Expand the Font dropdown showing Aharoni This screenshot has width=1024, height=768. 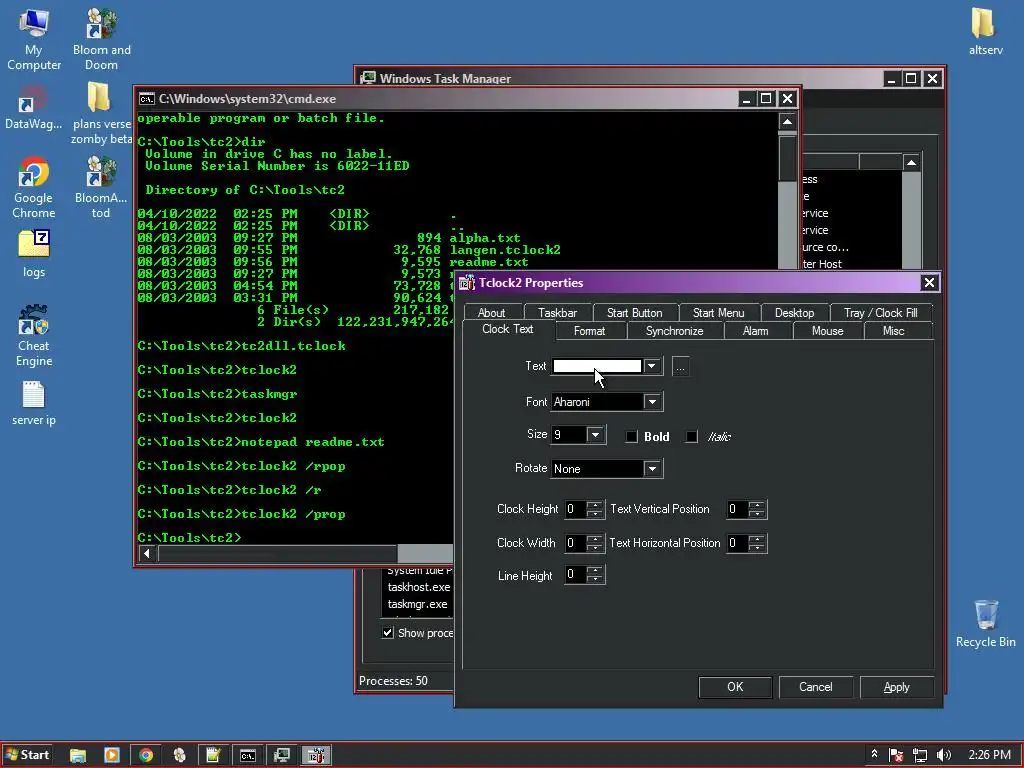click(x=651, y=402)
